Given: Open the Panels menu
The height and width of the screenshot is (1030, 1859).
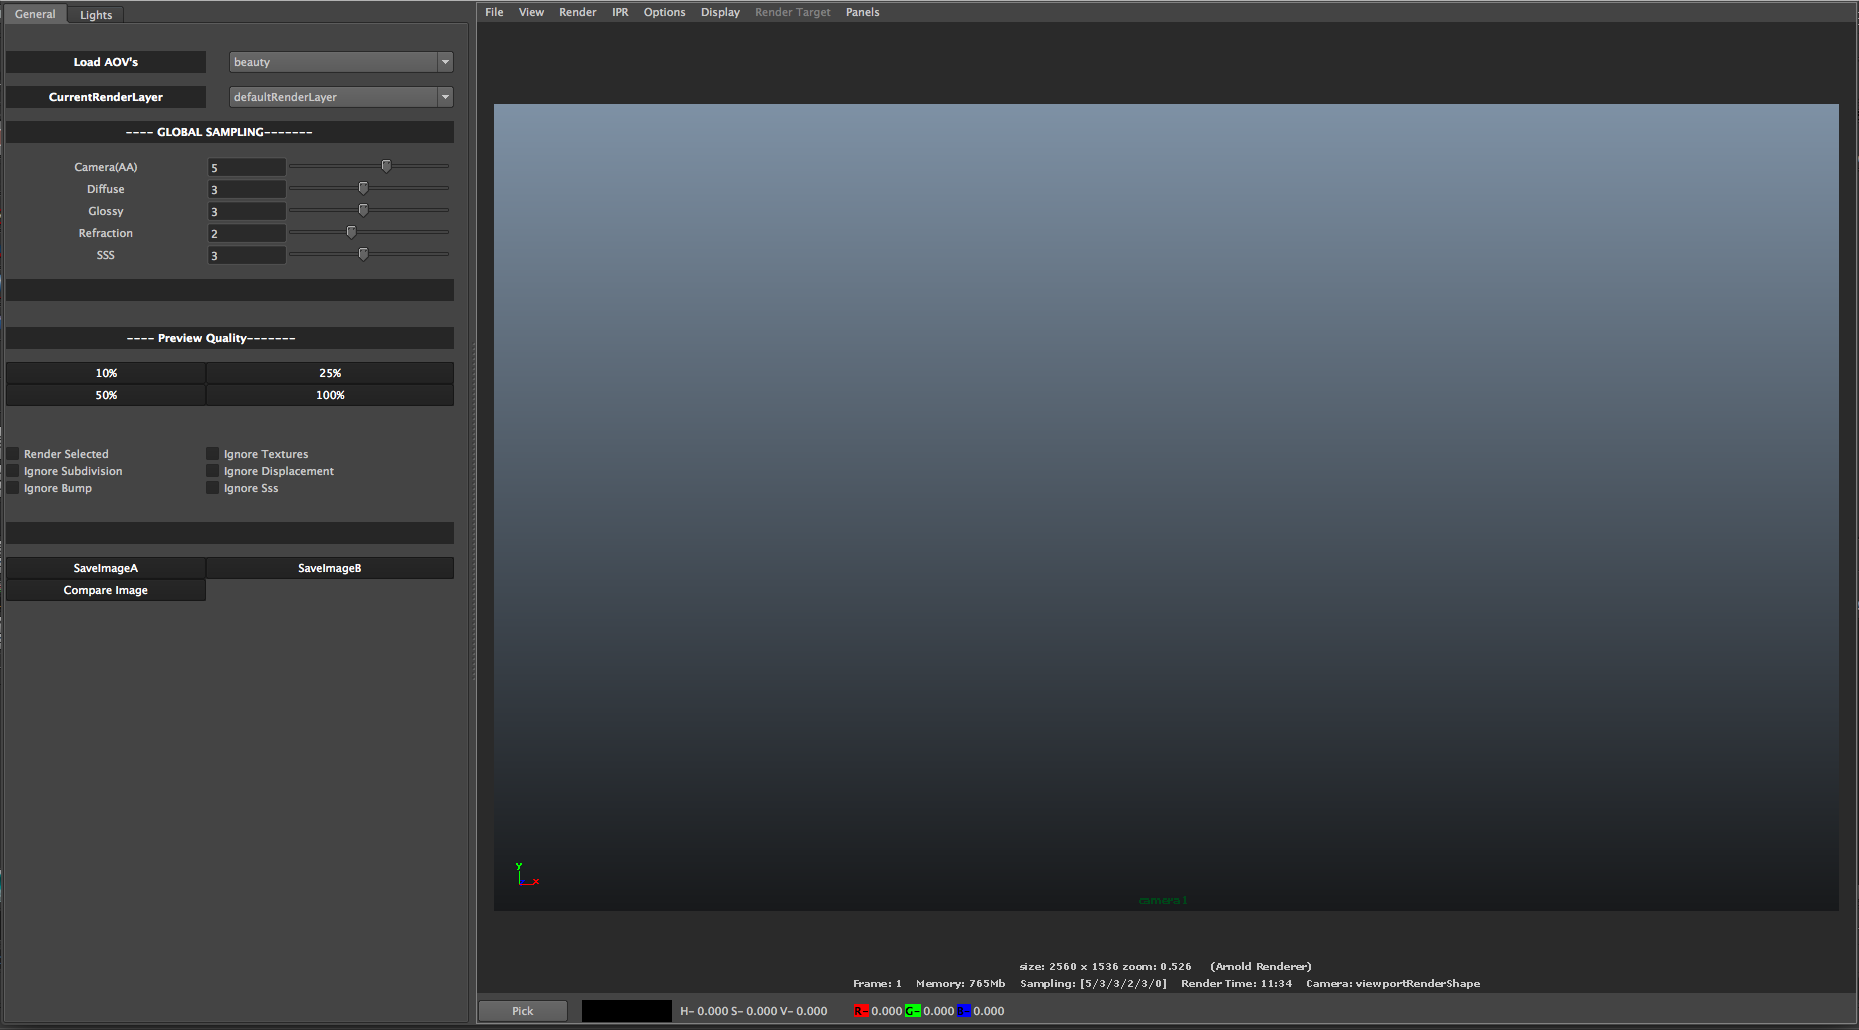Looking at the screenshot, I should 862,12.
